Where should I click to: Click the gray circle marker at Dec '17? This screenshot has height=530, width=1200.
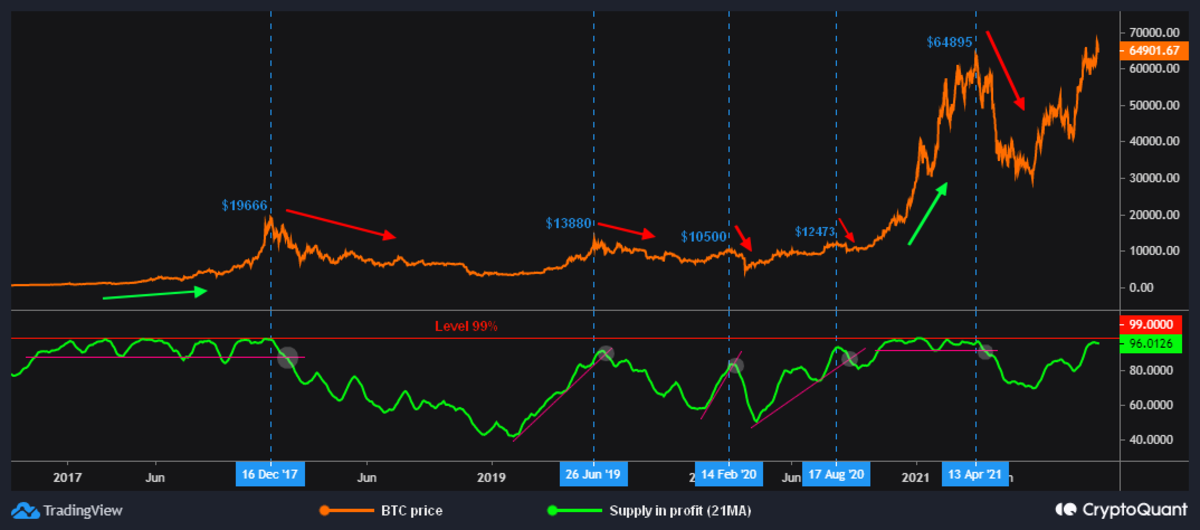tap(287, 356)
